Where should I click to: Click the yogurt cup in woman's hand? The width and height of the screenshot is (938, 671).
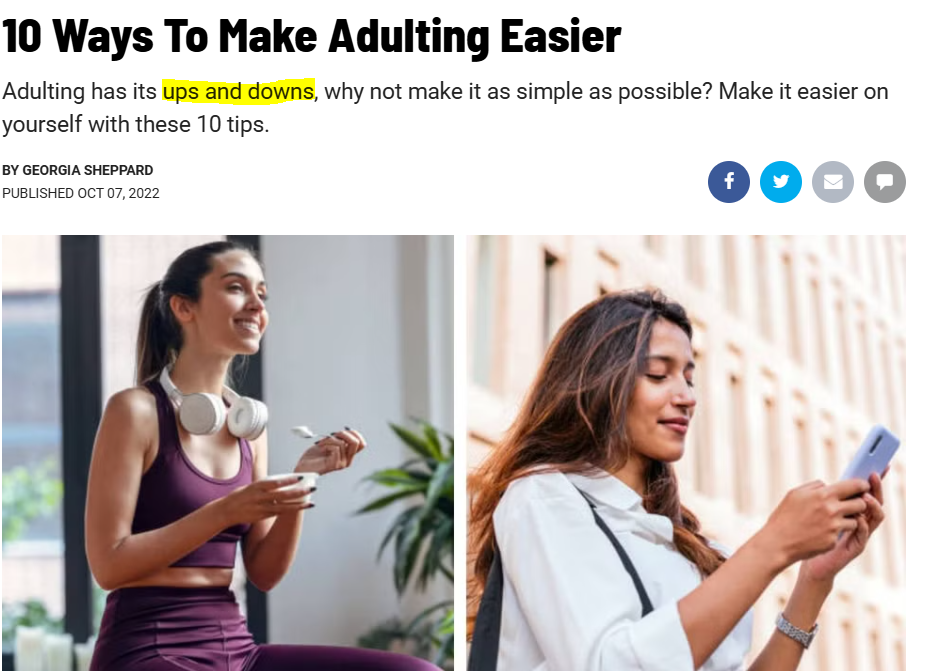(x=294, y=483)
